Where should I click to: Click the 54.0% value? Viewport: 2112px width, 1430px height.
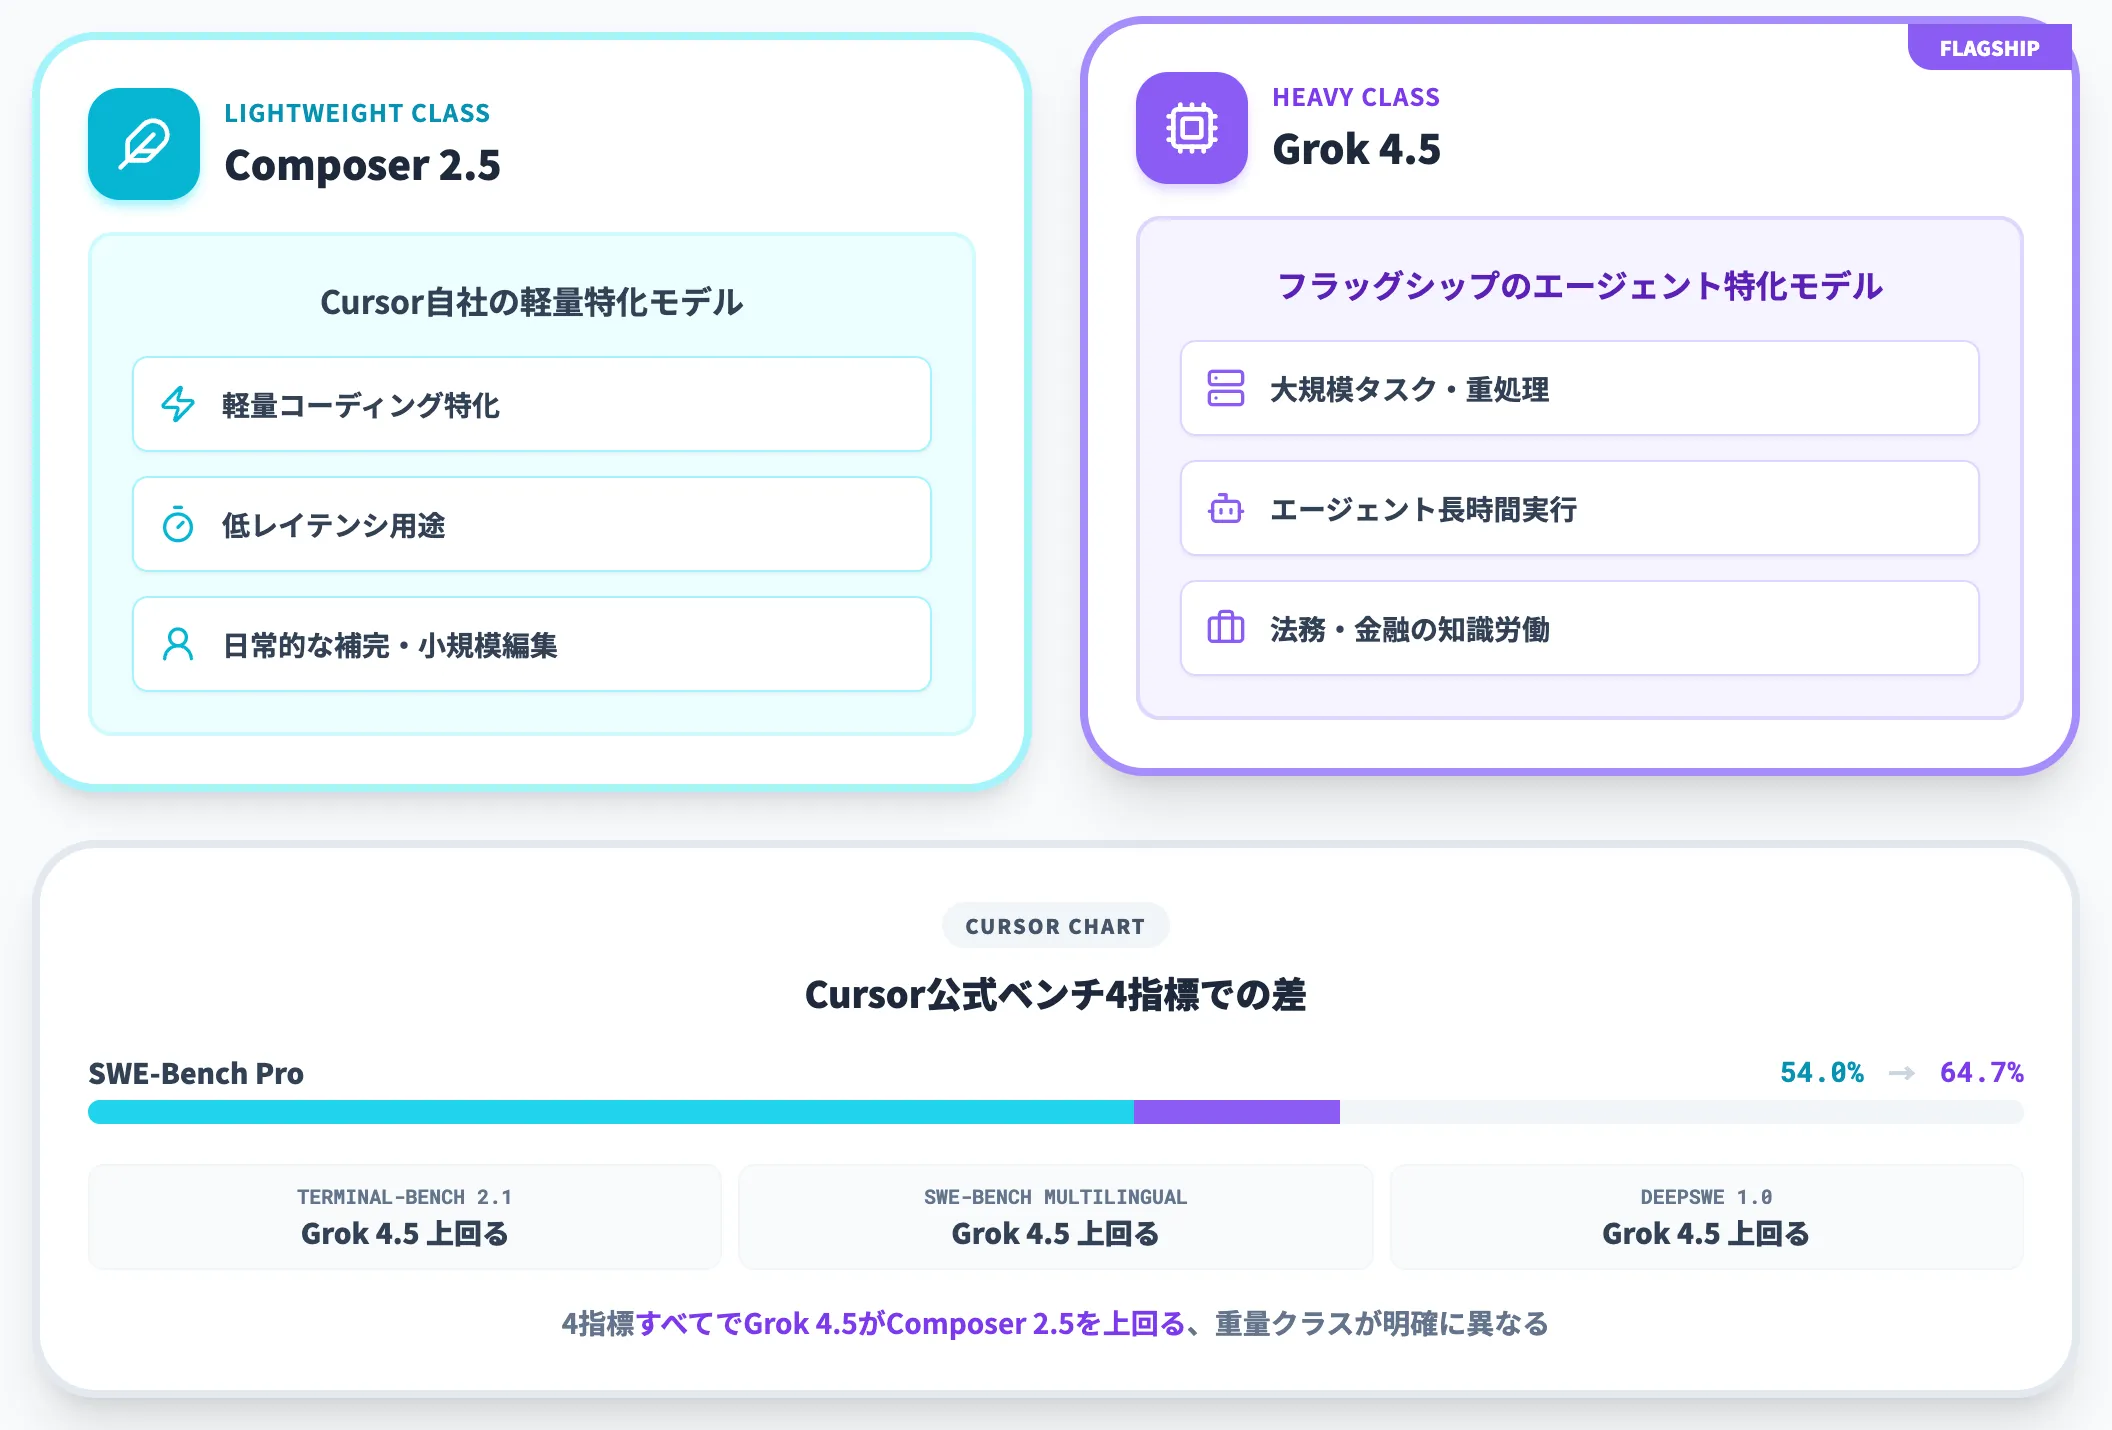1822,1073
